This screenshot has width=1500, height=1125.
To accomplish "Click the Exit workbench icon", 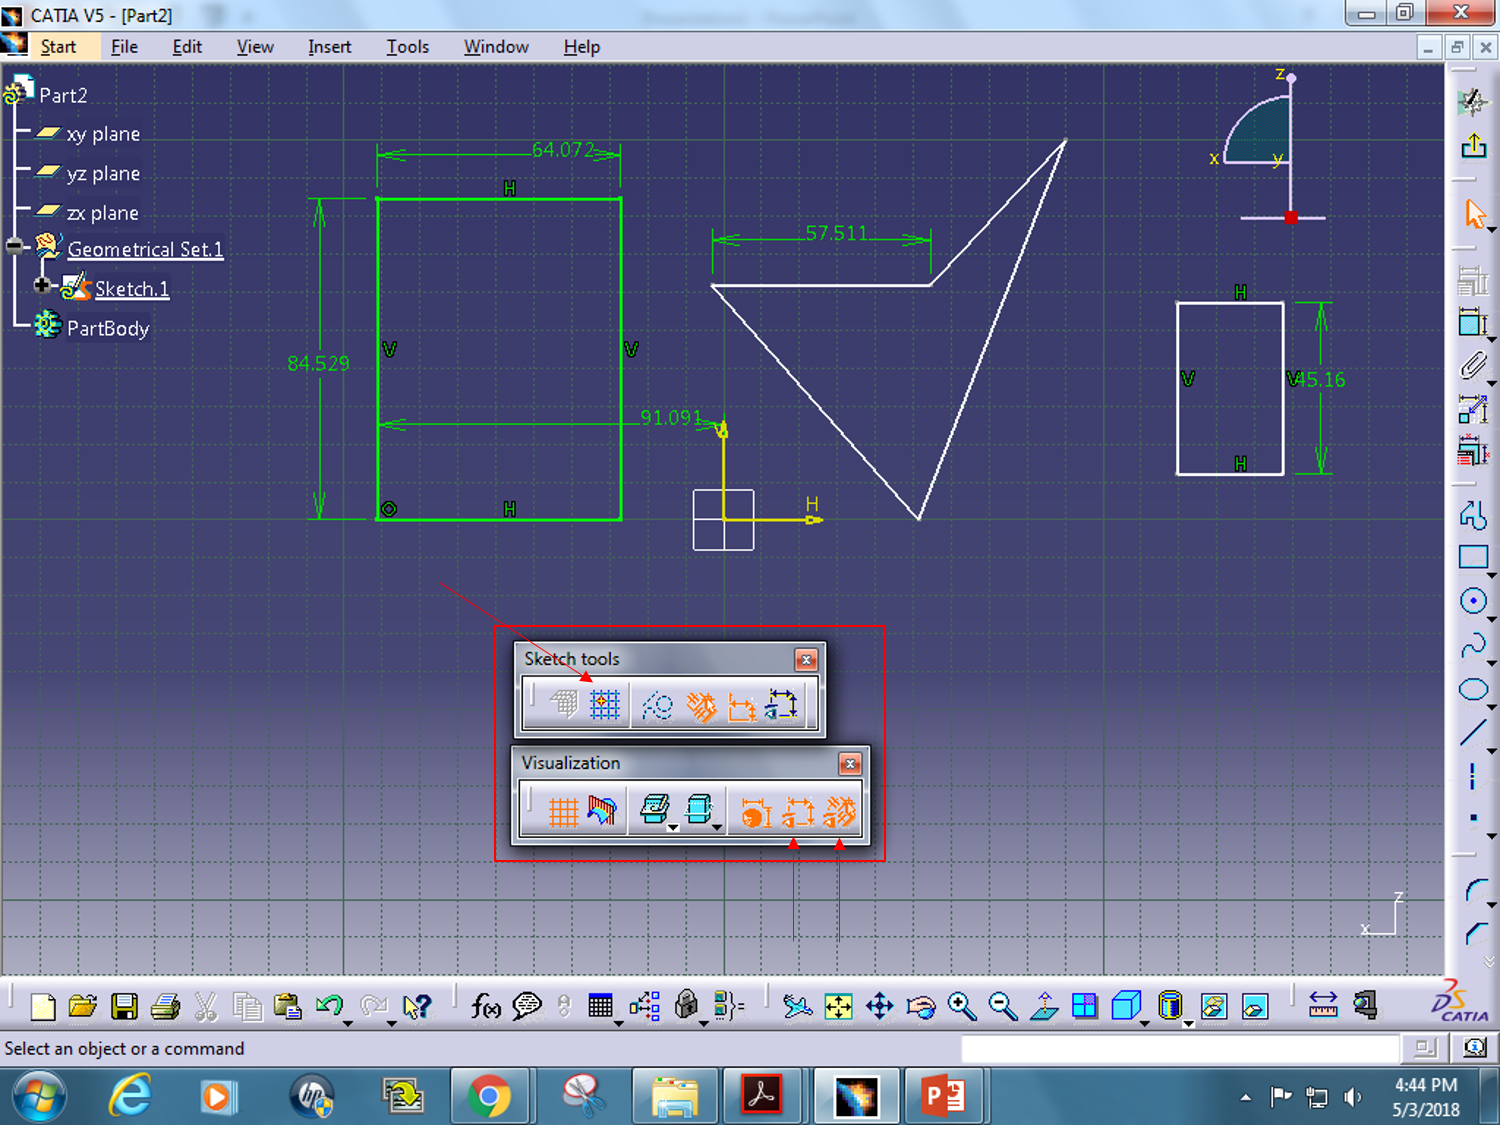I will coord(1475,147).
